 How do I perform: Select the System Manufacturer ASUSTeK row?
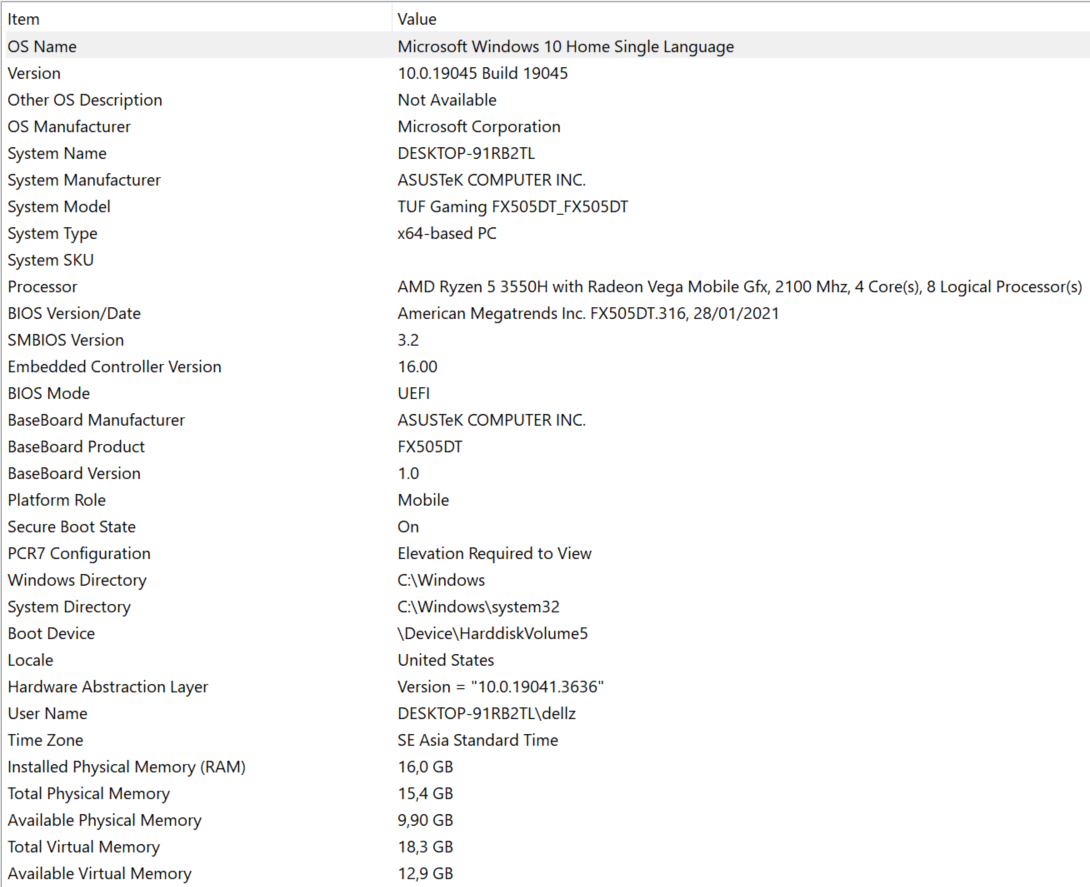point(200,180)
